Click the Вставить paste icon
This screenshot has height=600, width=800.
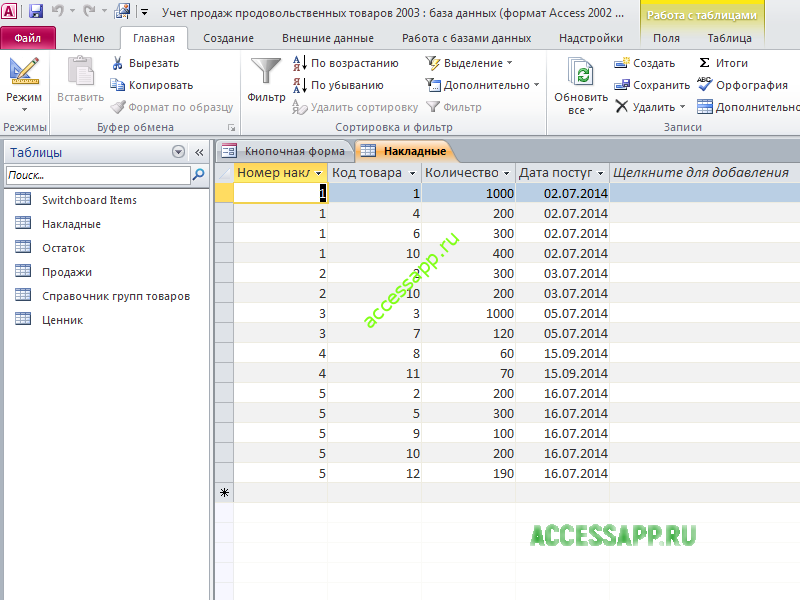(81, 71)
